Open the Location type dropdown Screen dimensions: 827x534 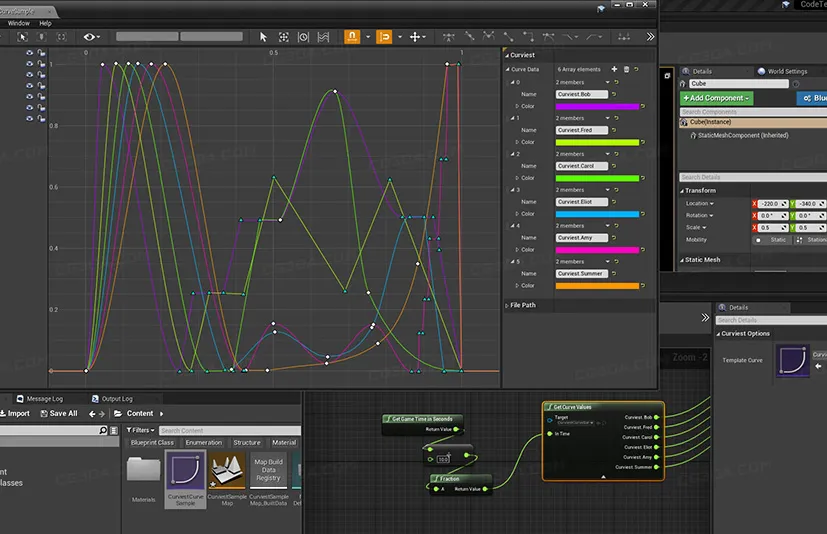pos(700,204)
